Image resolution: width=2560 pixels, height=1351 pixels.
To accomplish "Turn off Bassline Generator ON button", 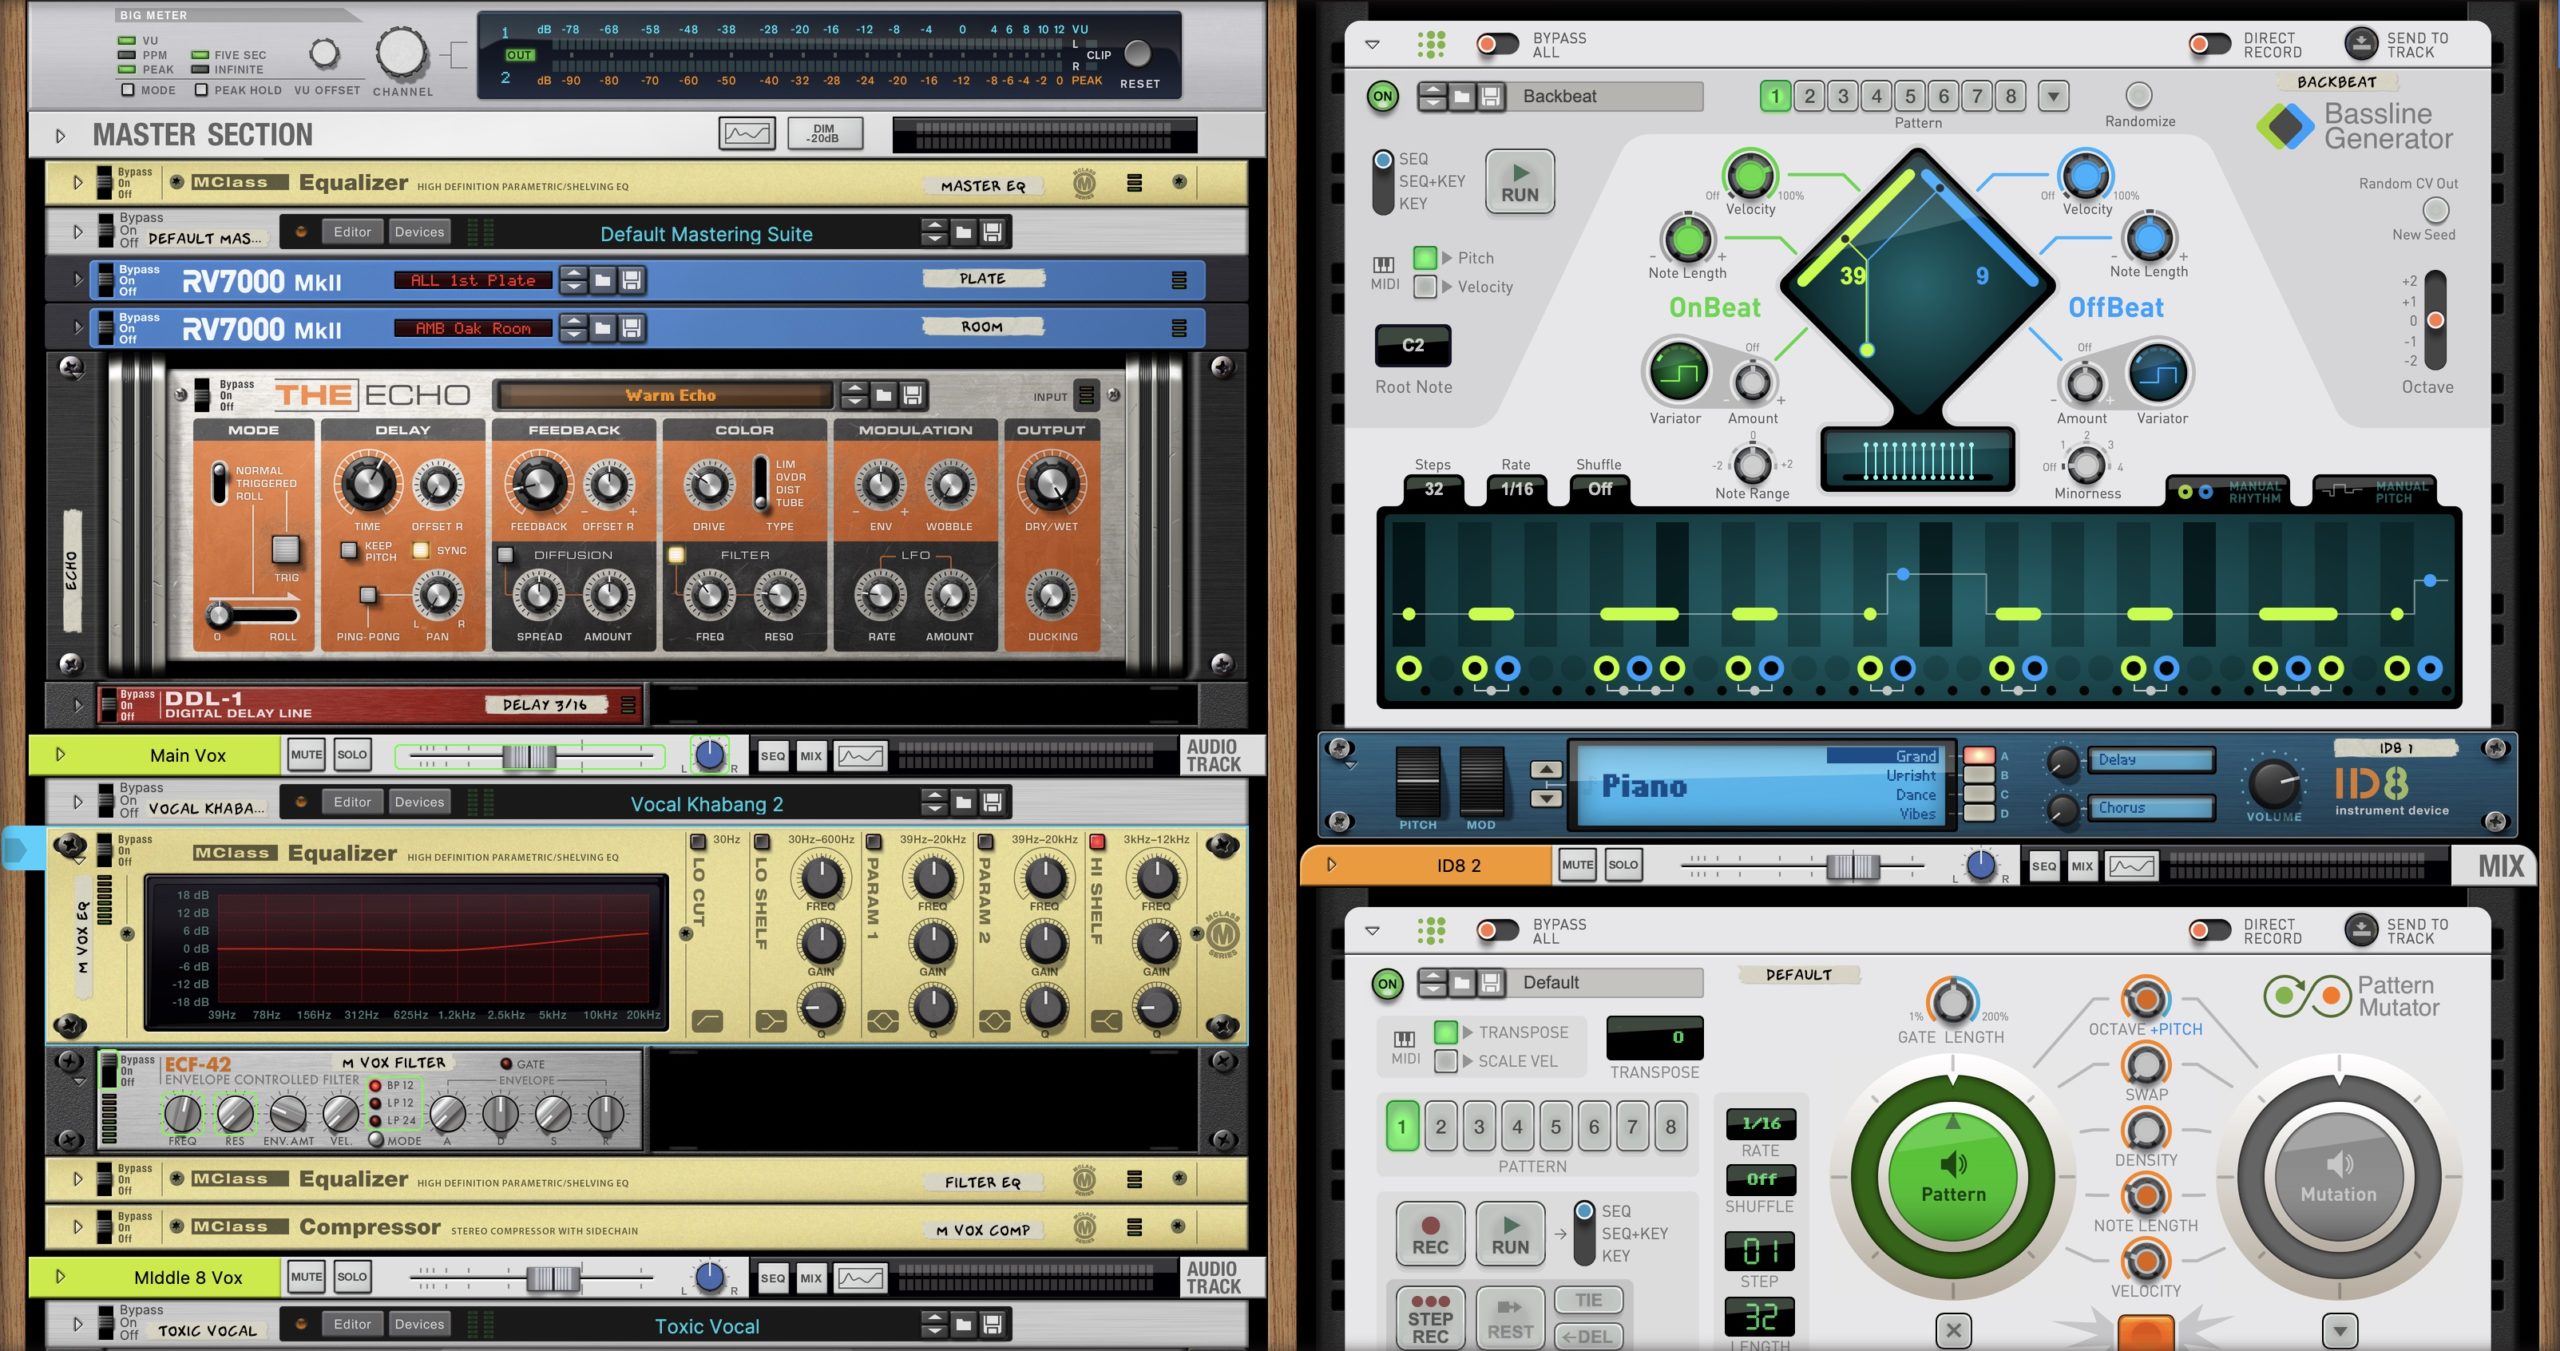I will [x=1383, y=97].
